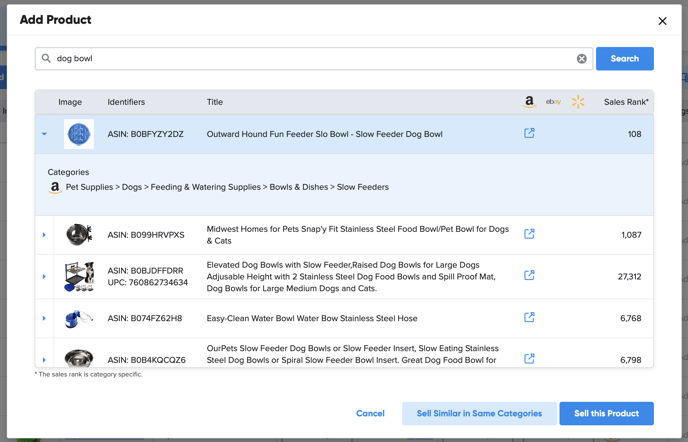Expand the Easy-Clean Water Bowl row

[44, 318]
